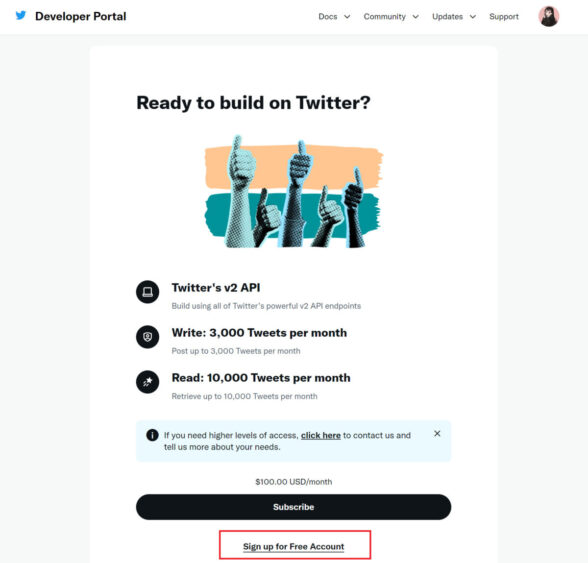This screenshot has width=588, height=563.
Task: Click the laptop icon beside Twitter's v2 API
Action: coord(147,291)
